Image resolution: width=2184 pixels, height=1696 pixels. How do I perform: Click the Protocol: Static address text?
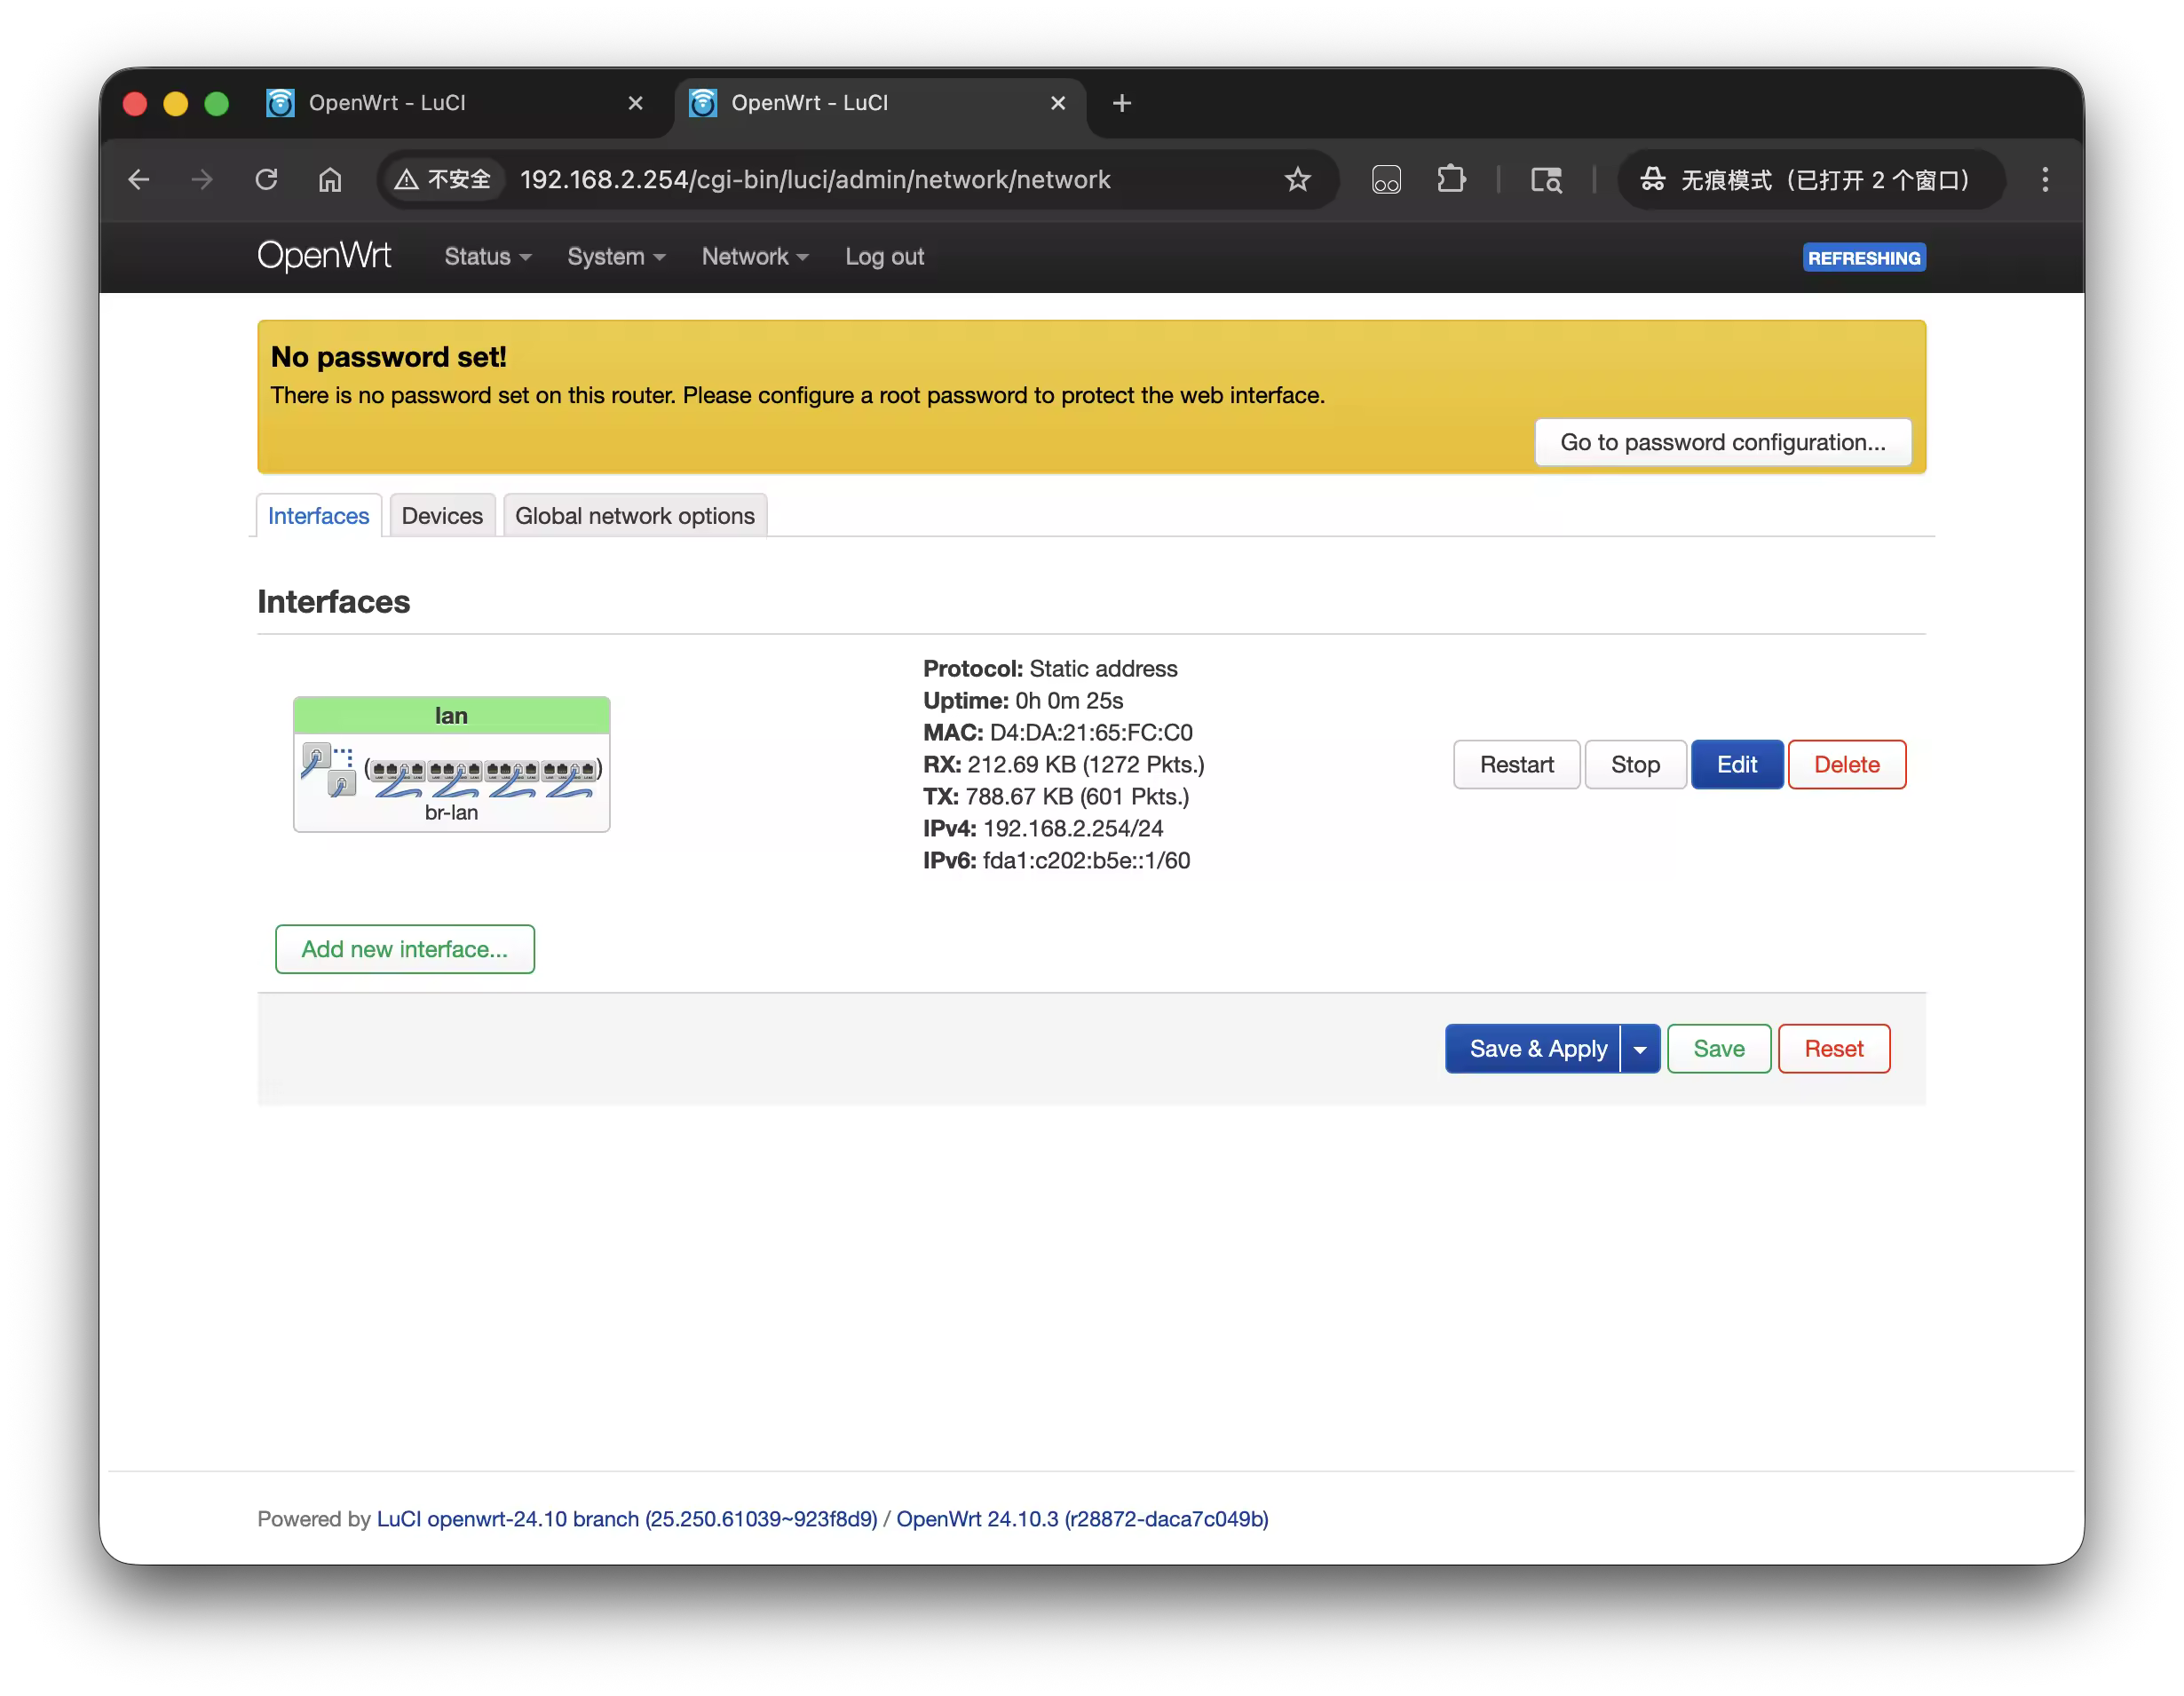tap(1050, 669)
